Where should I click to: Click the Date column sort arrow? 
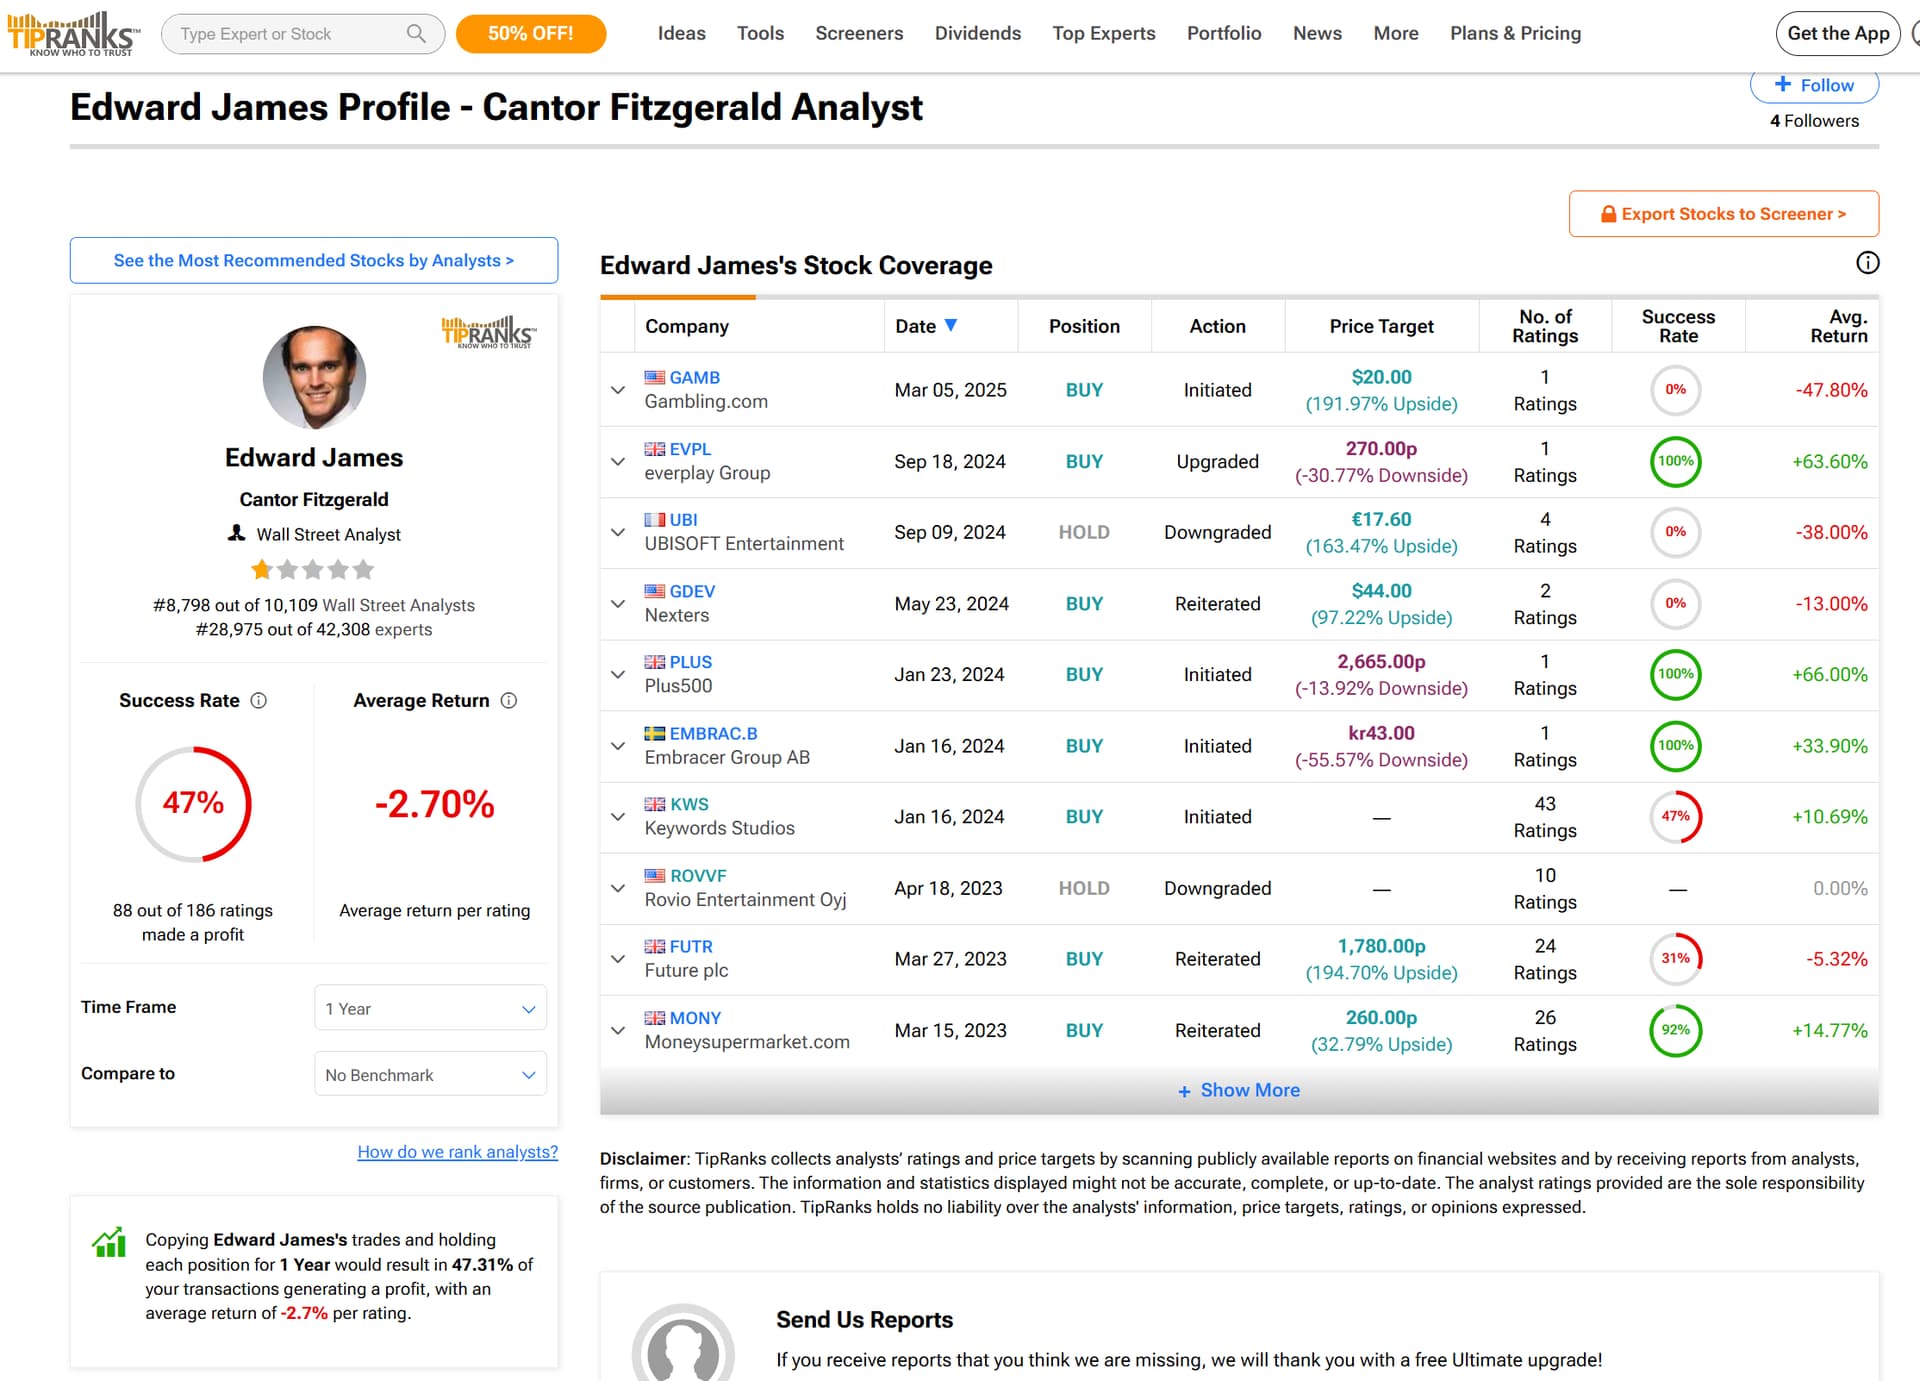[x=951, y=325]
